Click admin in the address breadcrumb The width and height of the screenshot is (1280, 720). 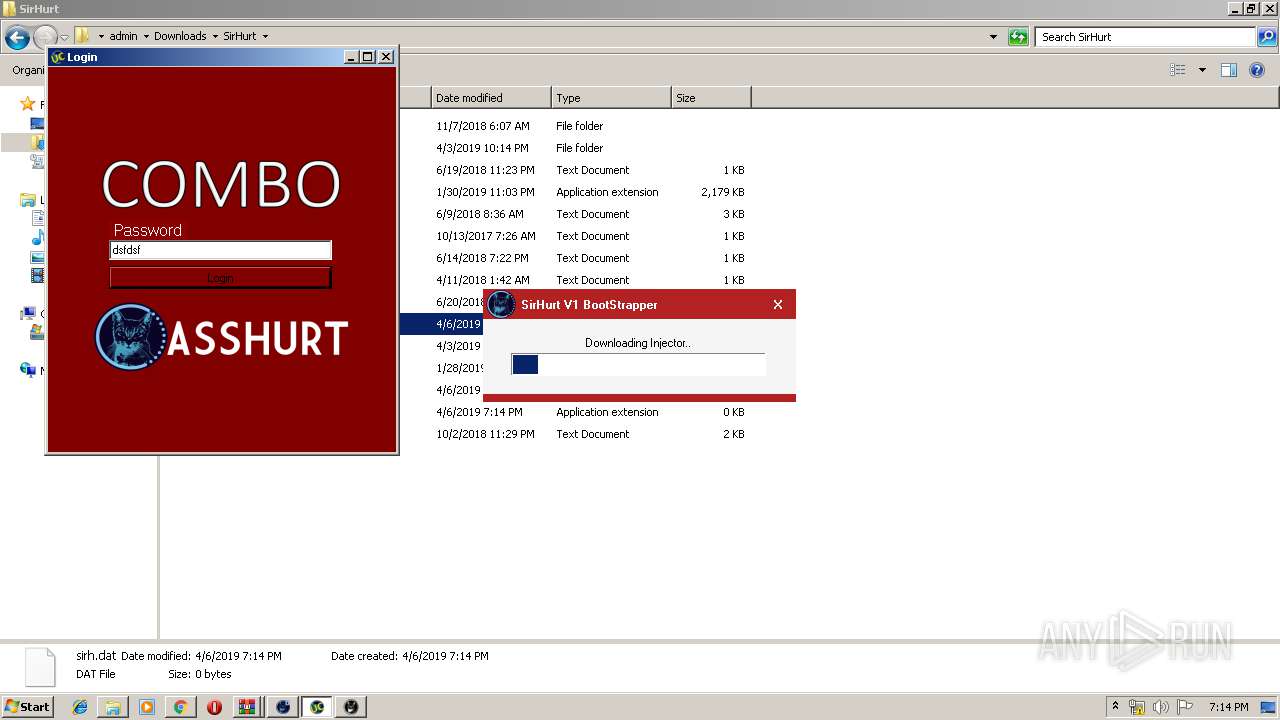pos(123,36)
